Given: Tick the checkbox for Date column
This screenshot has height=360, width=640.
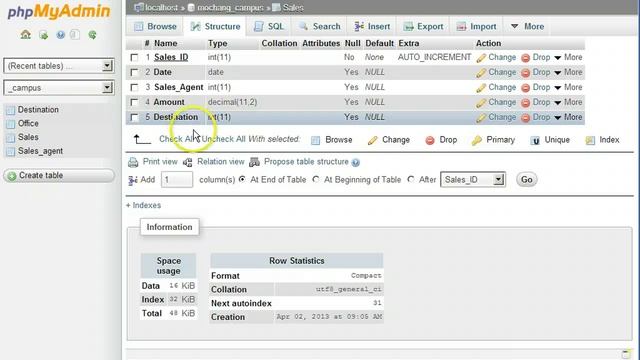Looking at the screenshot, I should pyautogui.click(x=134, y=72).
